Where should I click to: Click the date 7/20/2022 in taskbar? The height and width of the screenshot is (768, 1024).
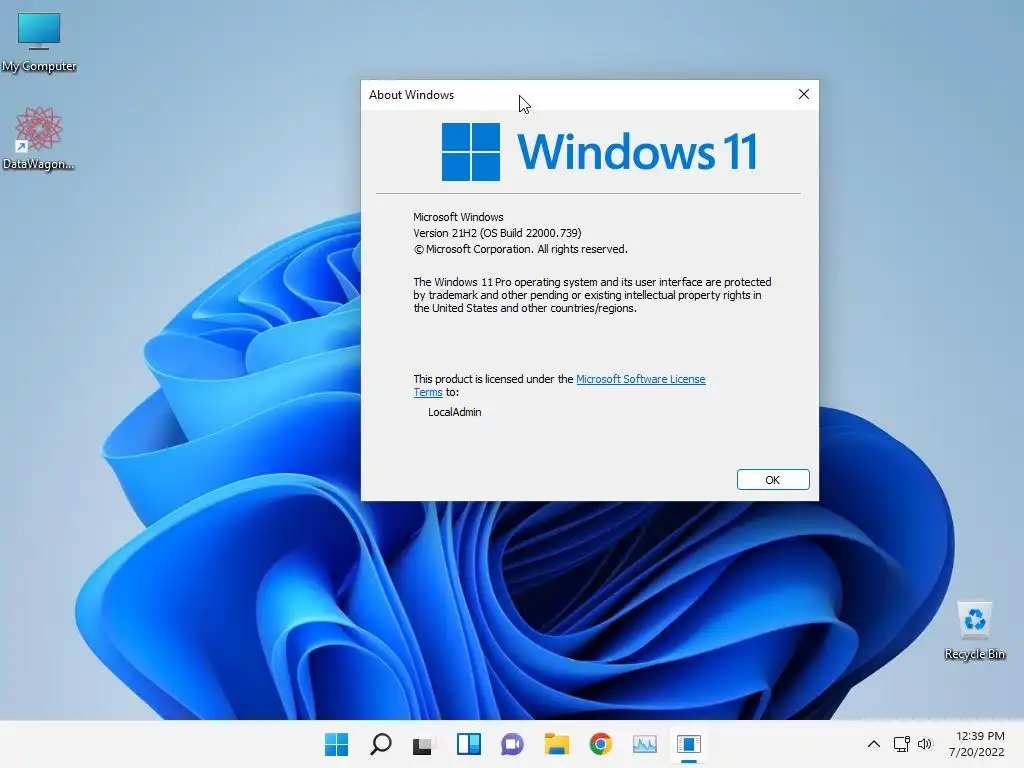(976, 752)
